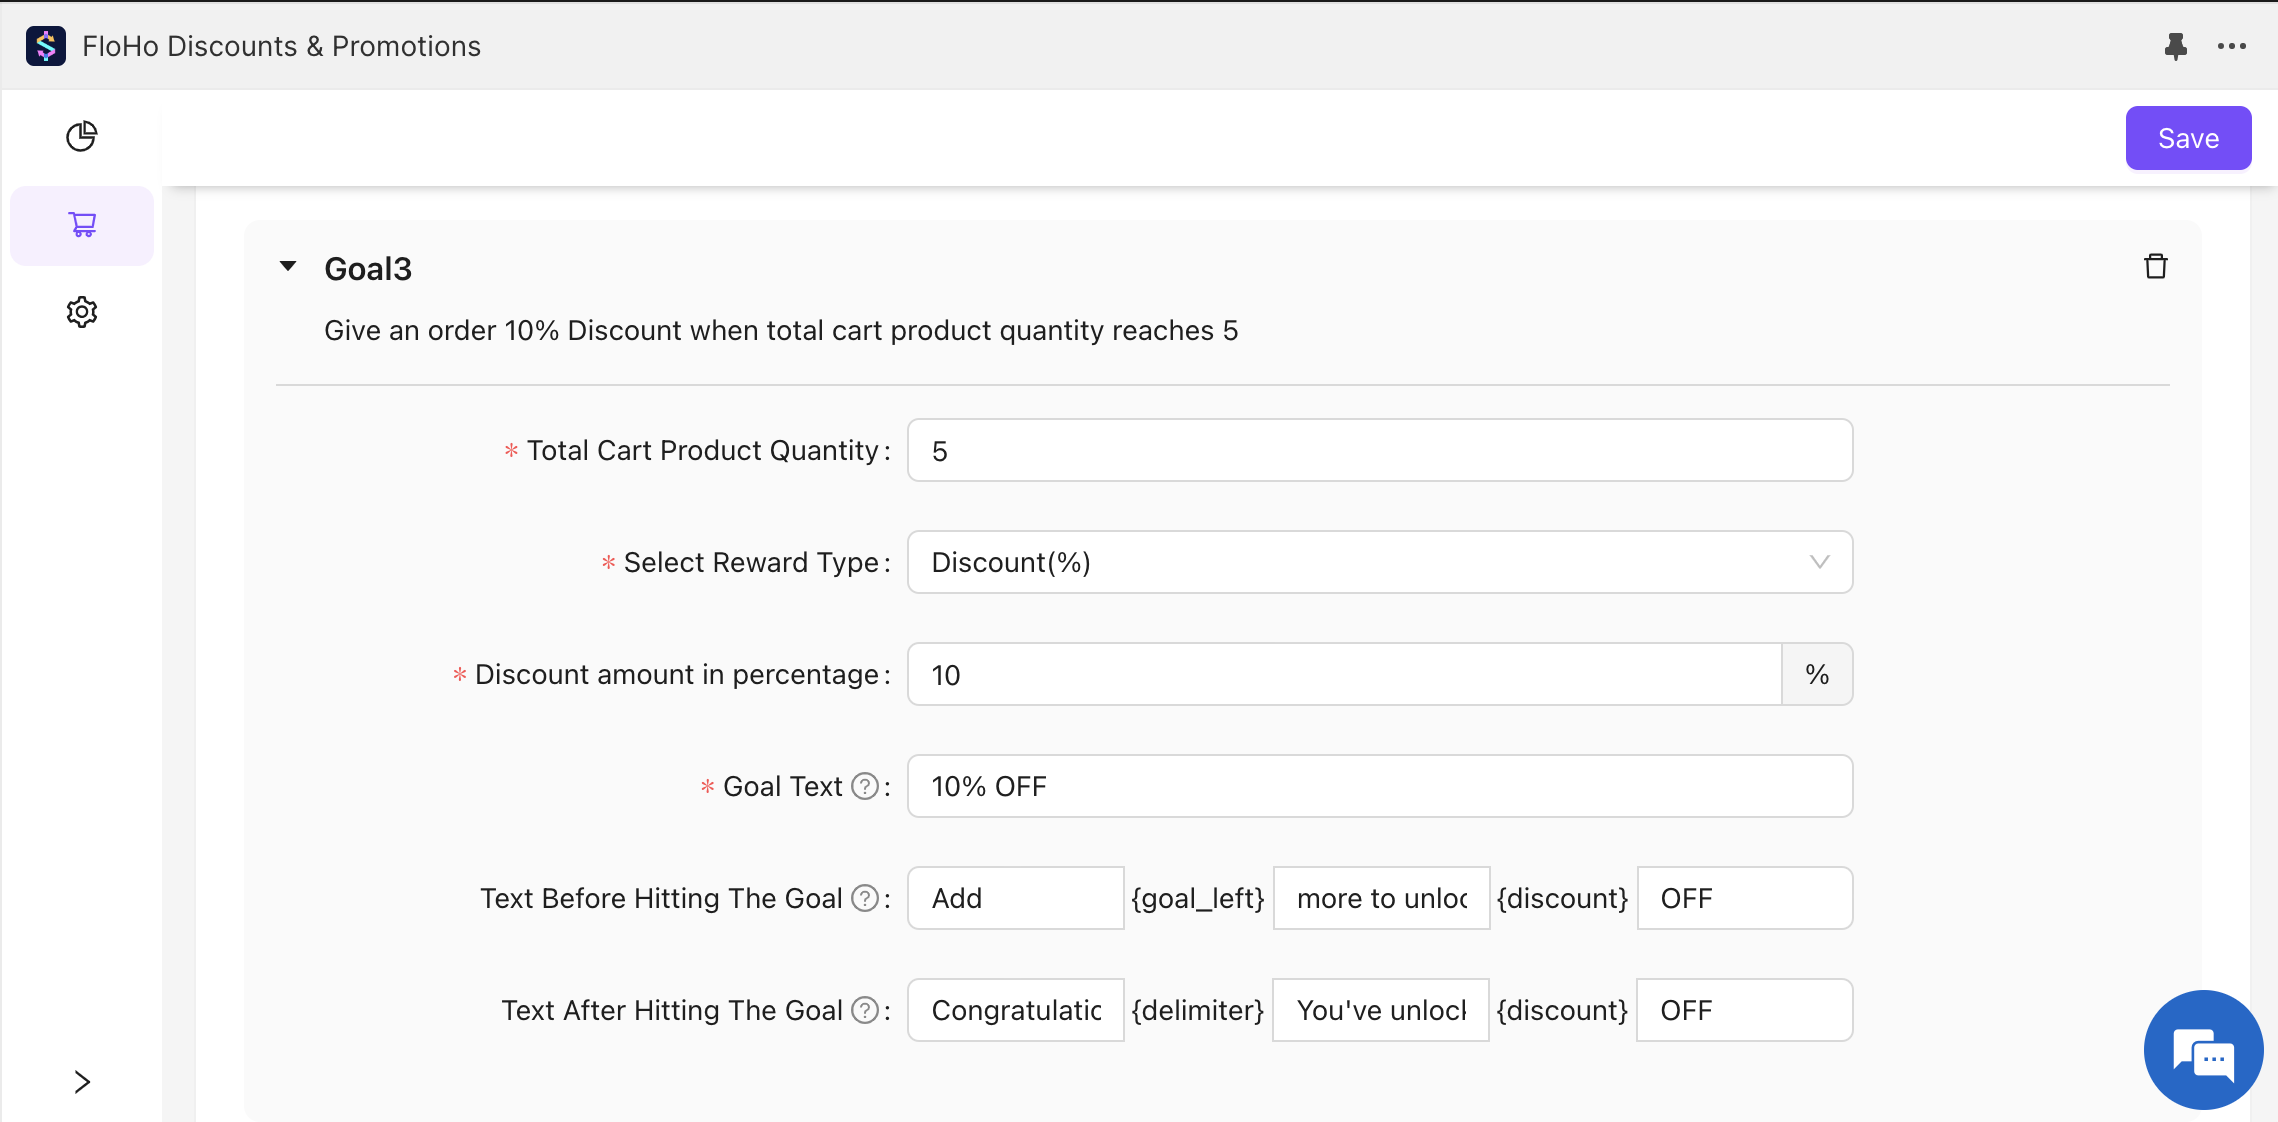Image resolution: width=2278 pixels, height=1122 pixels.
Task: Open the analytics pie chart sidebar icon
Action: (82, 136)
